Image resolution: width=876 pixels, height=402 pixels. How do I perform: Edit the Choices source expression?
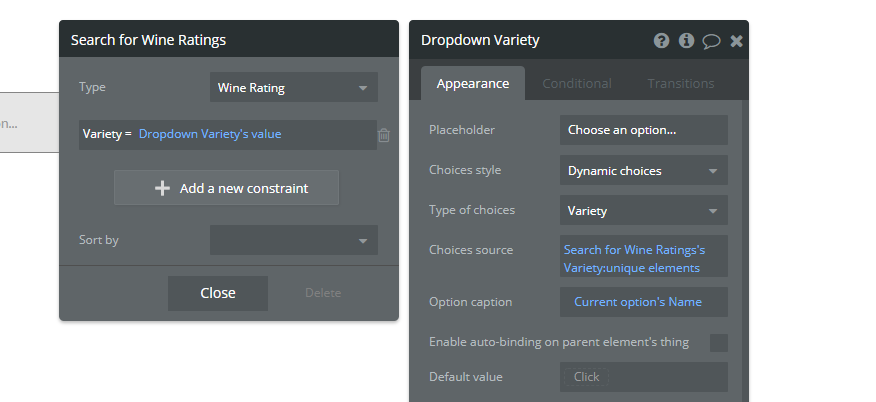(643, 258)
